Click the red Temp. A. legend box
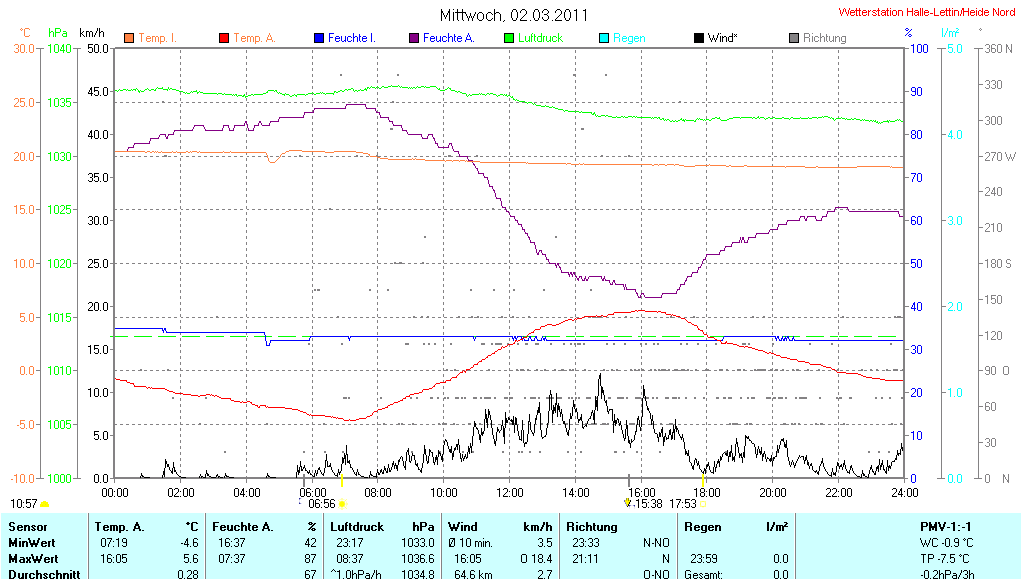1021x579 pixels. click(x=223, y=38)
